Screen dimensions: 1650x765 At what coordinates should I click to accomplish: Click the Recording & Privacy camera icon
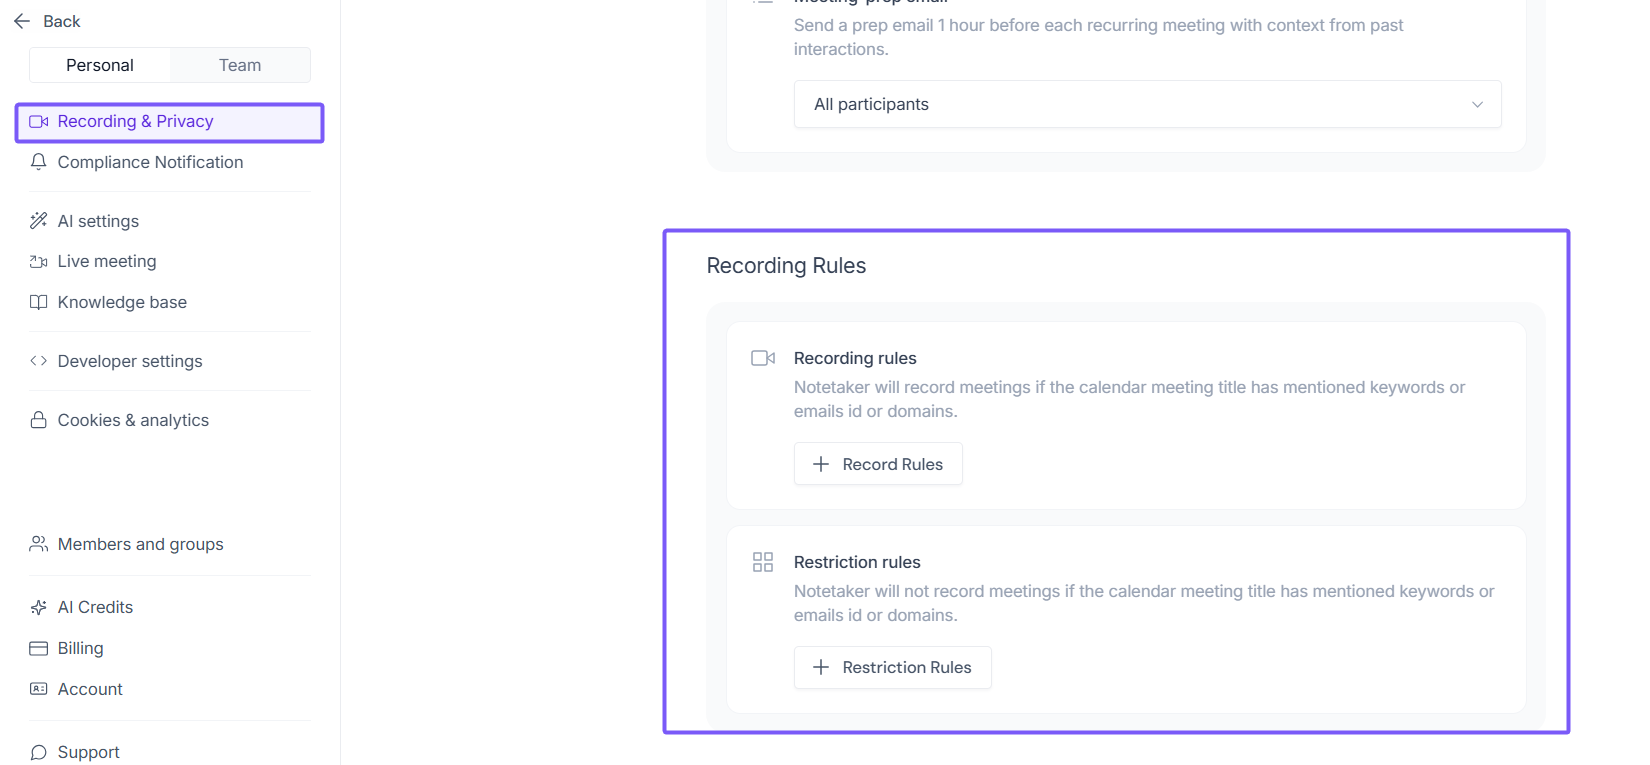[39, 122]
